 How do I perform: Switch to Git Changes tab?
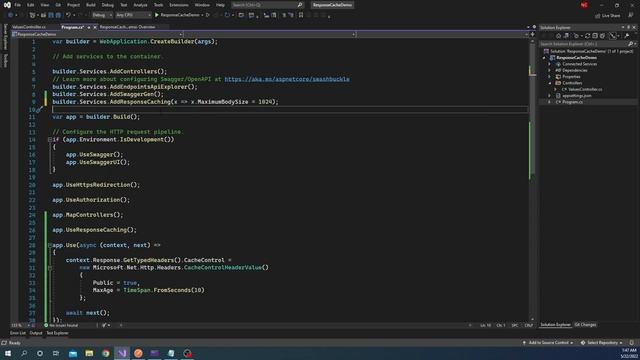pyautogui.click(x=585, y=325)
